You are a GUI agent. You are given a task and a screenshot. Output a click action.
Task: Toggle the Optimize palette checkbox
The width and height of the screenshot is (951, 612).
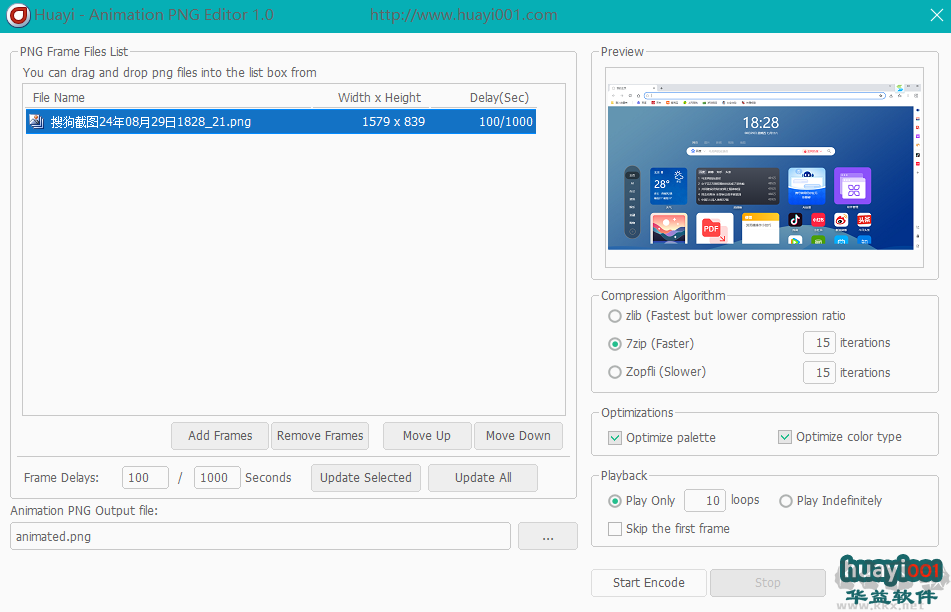[614, 438]
